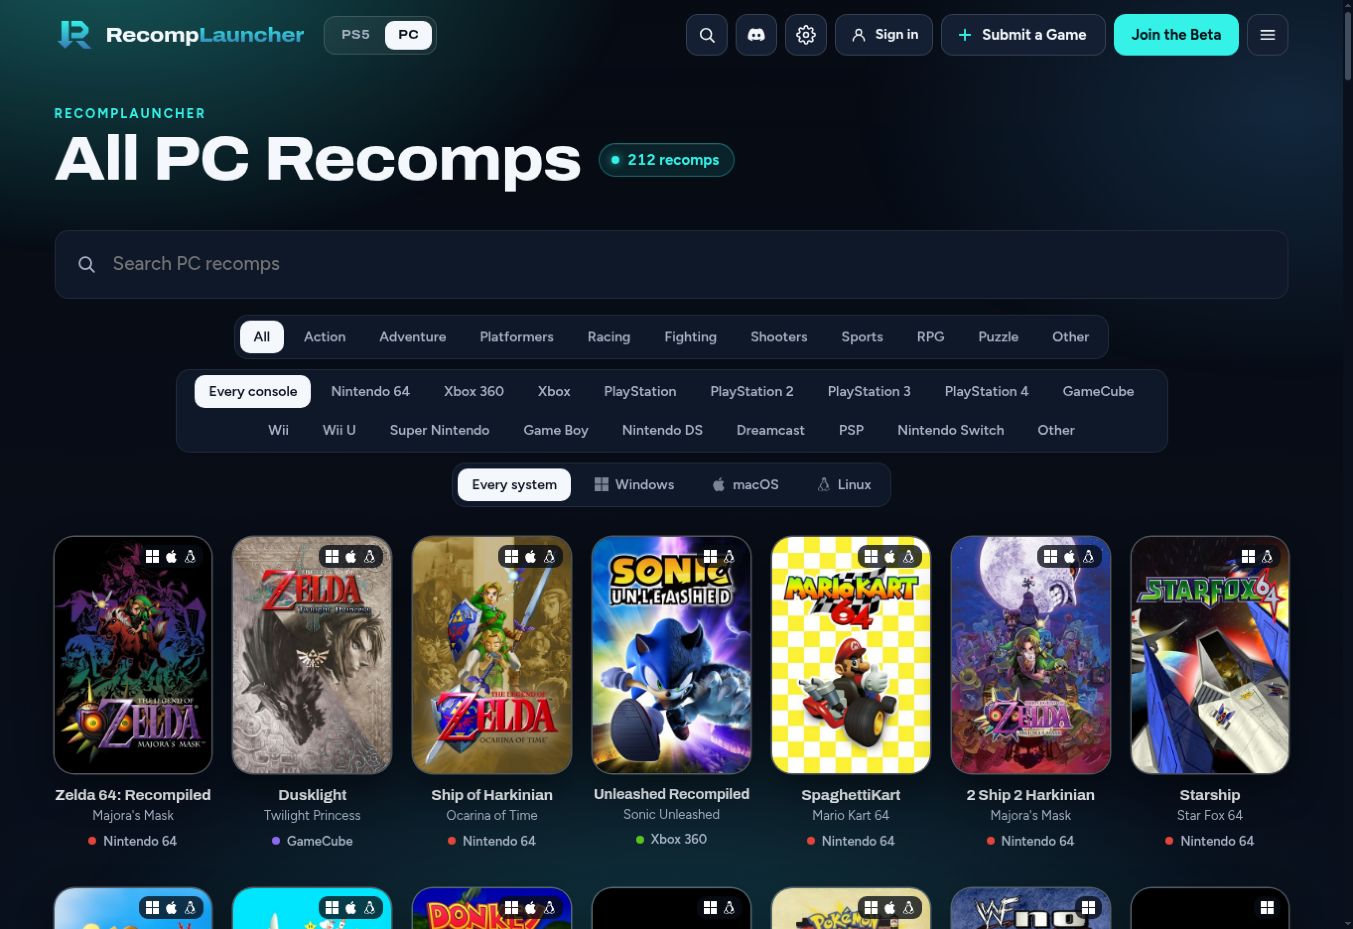Select the Adventure genre filter
This screenshot has height=929, width=1353.
coord(413,337)
